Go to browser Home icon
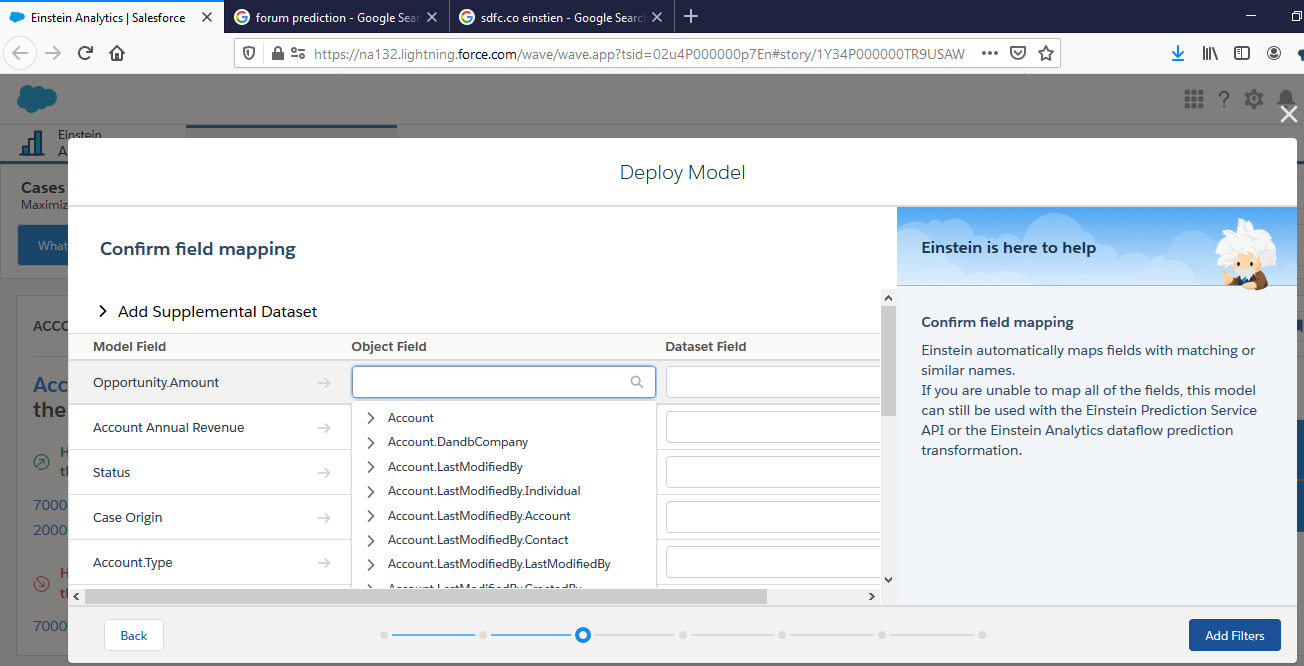Image resolution: width=1304 pixels, height=666 pixels. coord(117,54)
